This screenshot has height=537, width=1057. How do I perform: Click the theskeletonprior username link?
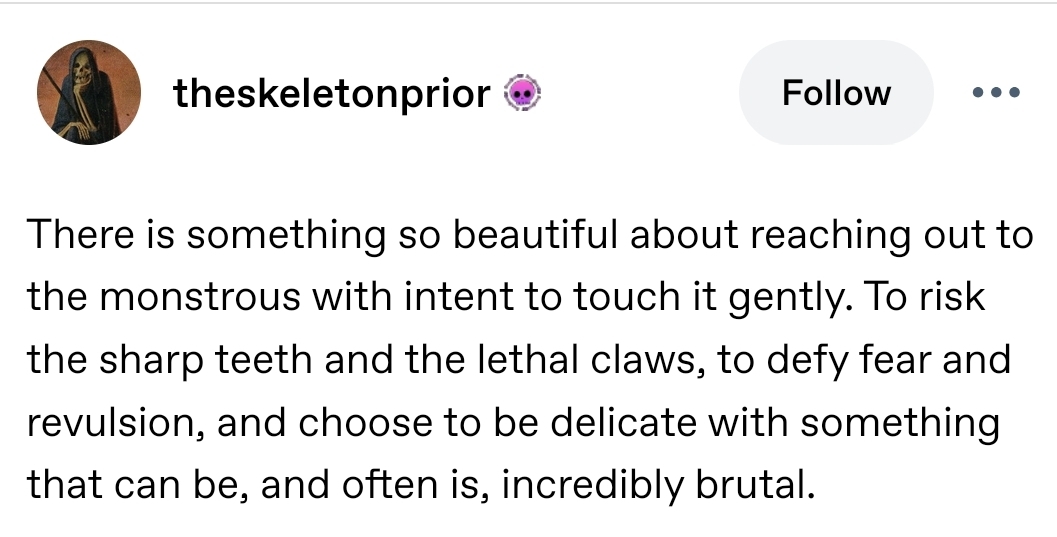tap(332, 94)
